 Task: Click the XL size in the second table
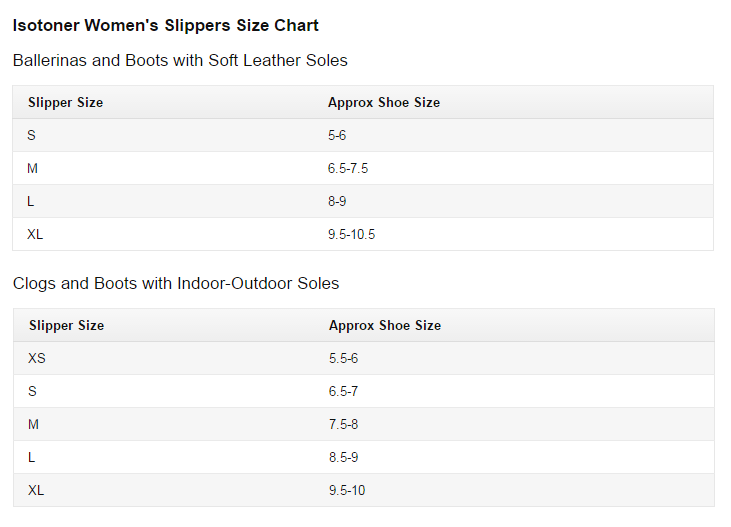(37, 490)
